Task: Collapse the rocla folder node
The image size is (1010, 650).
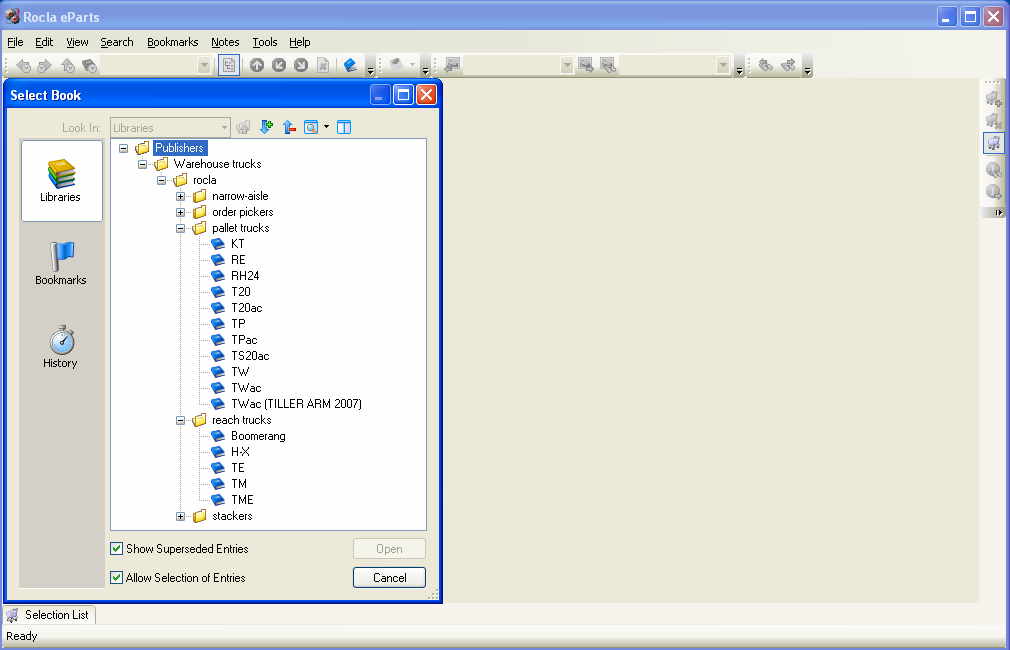Action: click(162, 180)
